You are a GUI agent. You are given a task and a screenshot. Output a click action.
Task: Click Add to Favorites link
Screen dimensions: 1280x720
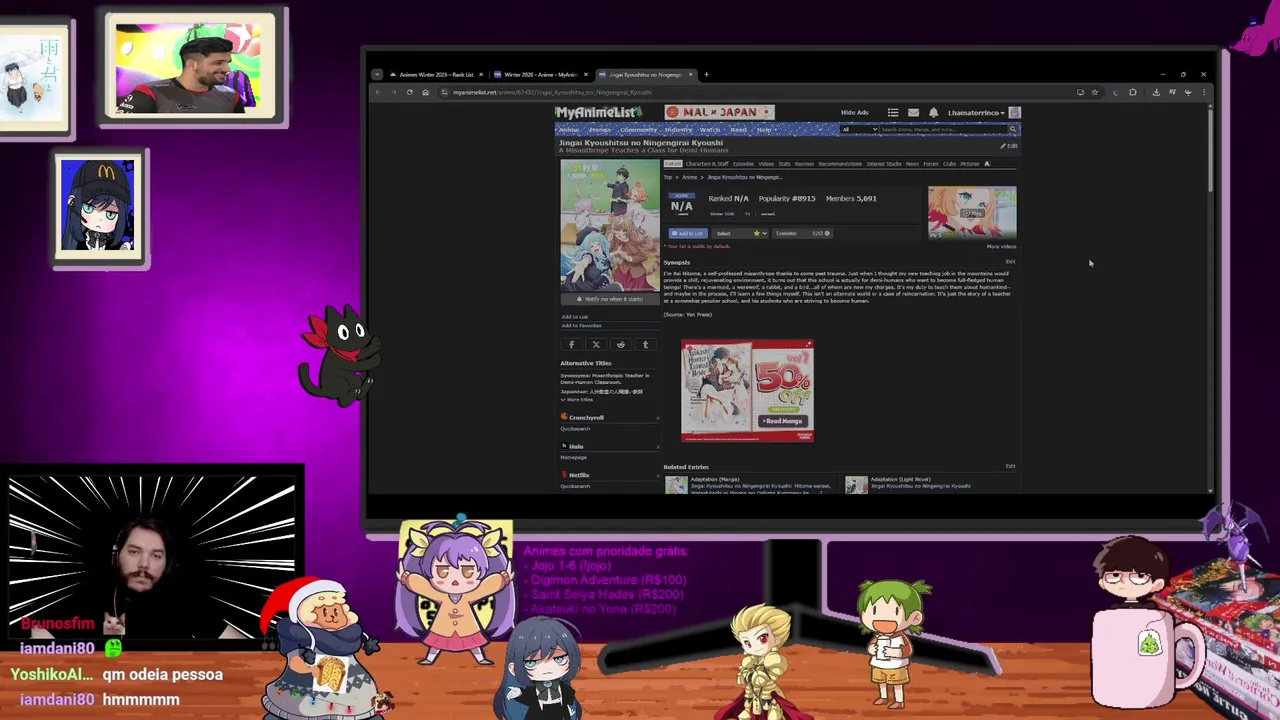point(581,326)
